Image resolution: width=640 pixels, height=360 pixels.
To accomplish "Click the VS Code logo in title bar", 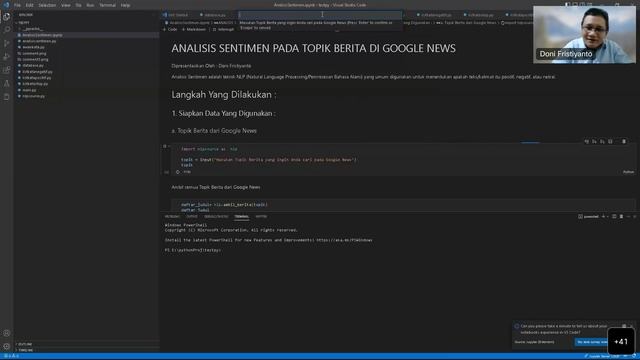I will pos(6,5).
